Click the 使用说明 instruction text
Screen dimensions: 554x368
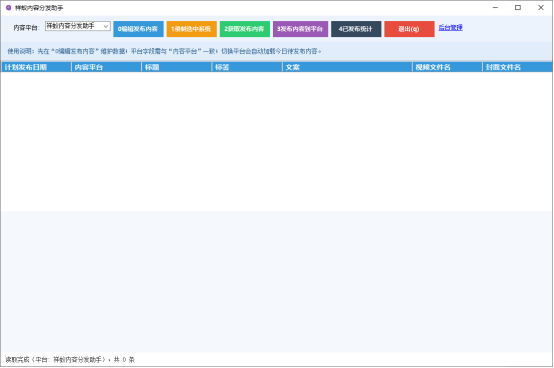[164, 51]
